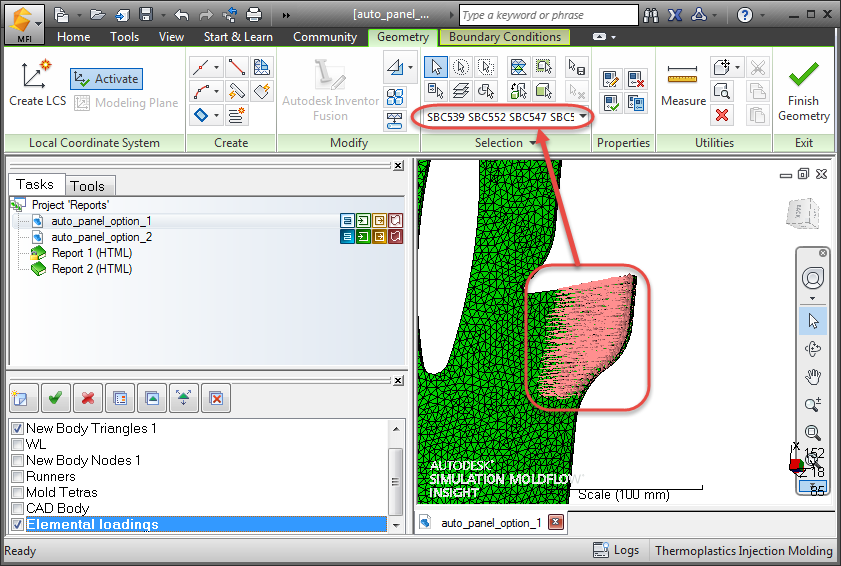The image size is (841, 566).
Task: Open the beam line tool dropdown arrow
Action: (217, 68)
